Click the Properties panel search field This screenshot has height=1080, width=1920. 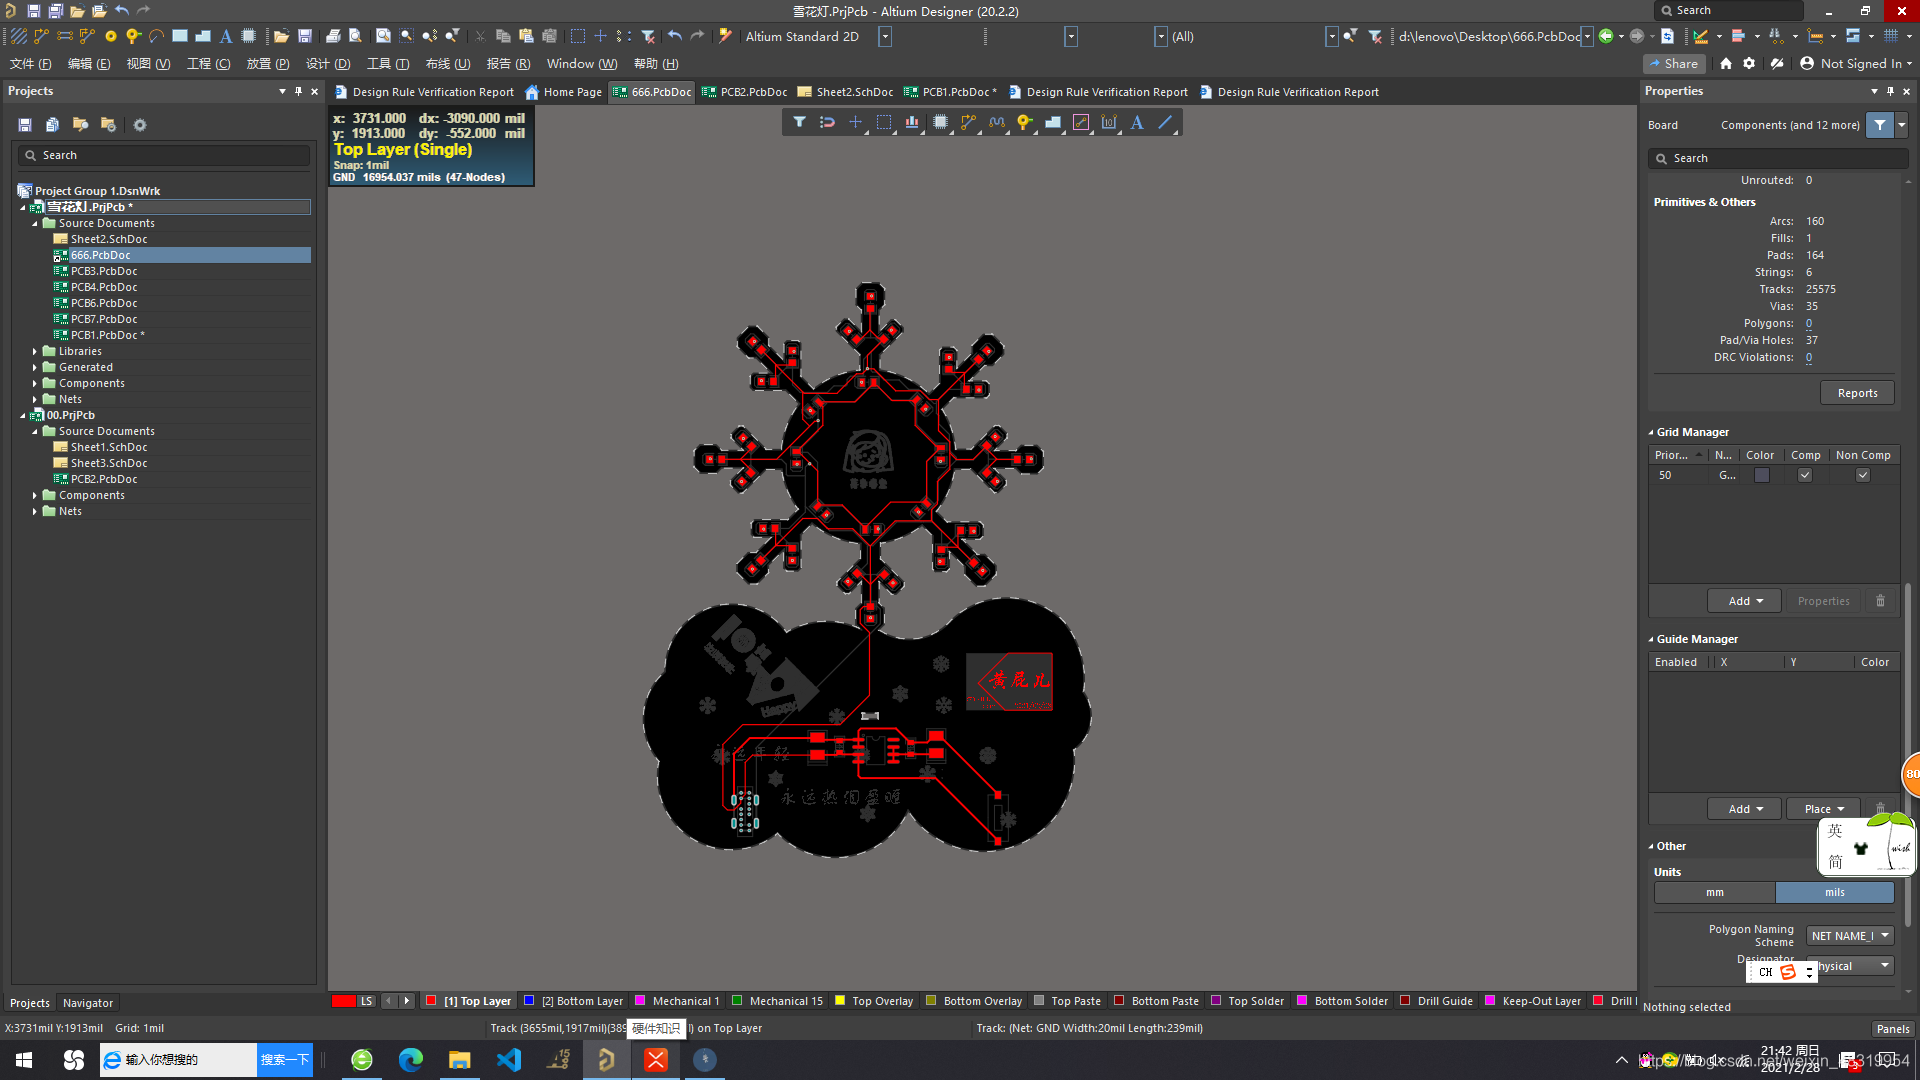[x=1778, y=158]
